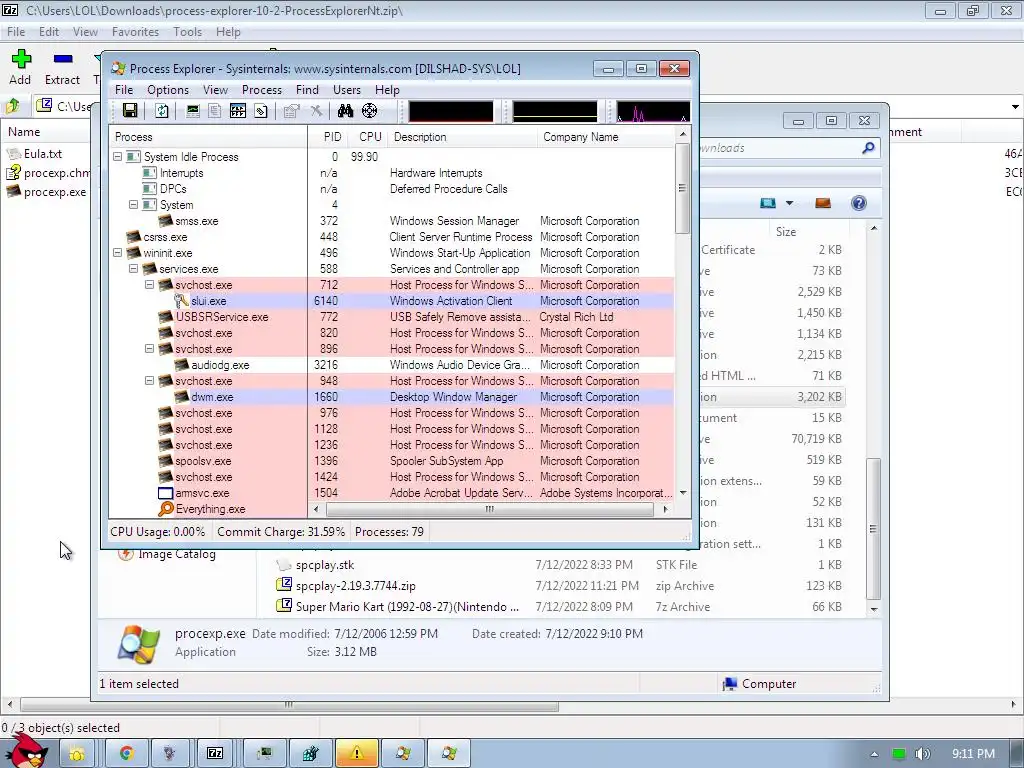Open the Favorites menu in 7-Zip
The image size is (1024, 768).
135,31
